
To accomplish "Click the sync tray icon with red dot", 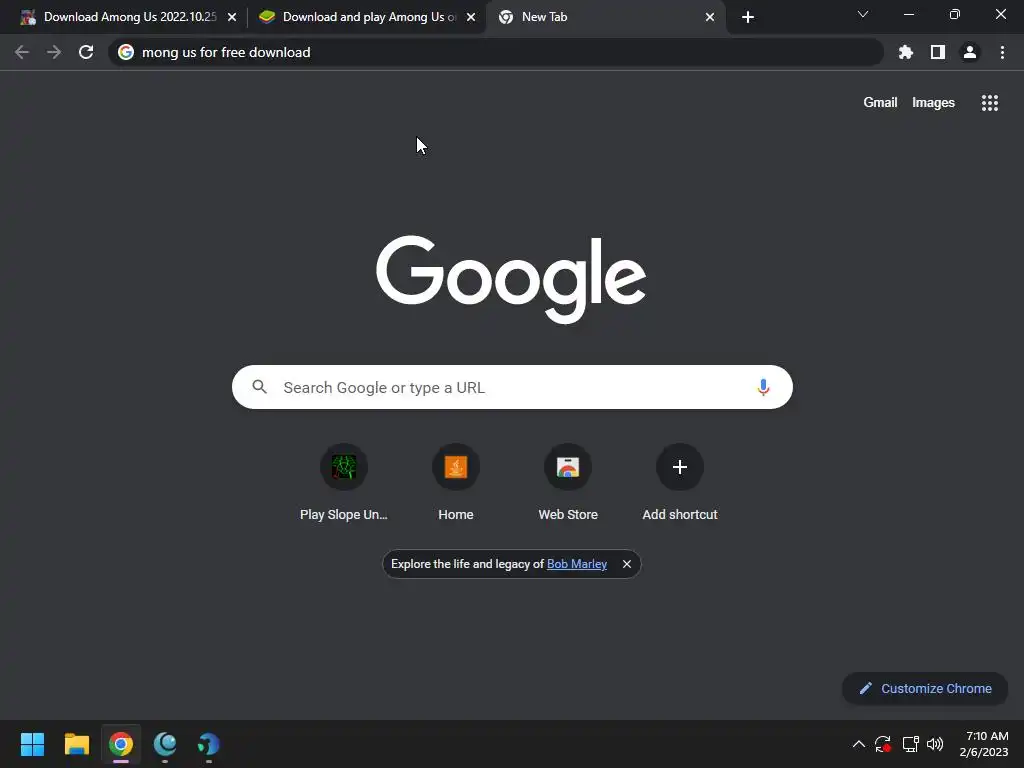I will 883,744.
